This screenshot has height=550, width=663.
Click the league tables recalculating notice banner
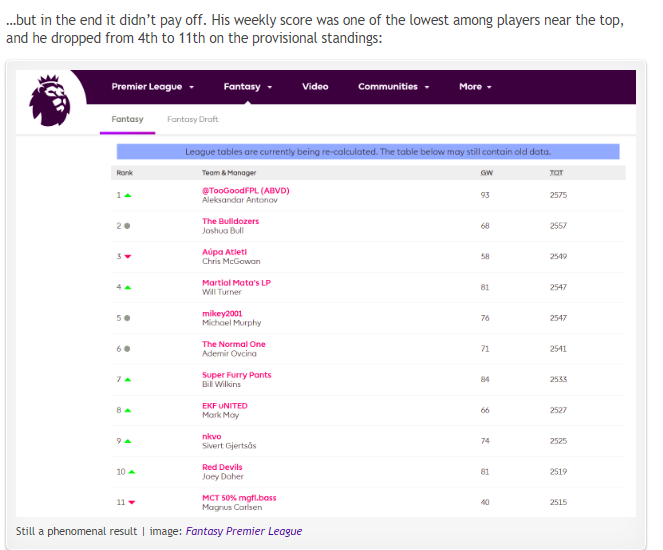368,152
